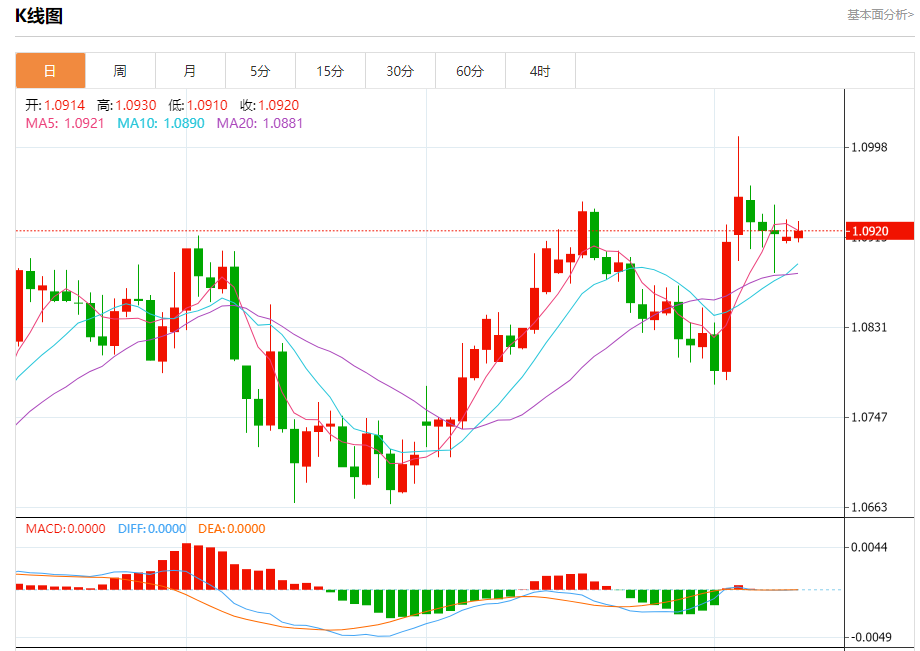Click the MA20 indicator label
Screen dimensions: 920x651
[x=259, y=123]
